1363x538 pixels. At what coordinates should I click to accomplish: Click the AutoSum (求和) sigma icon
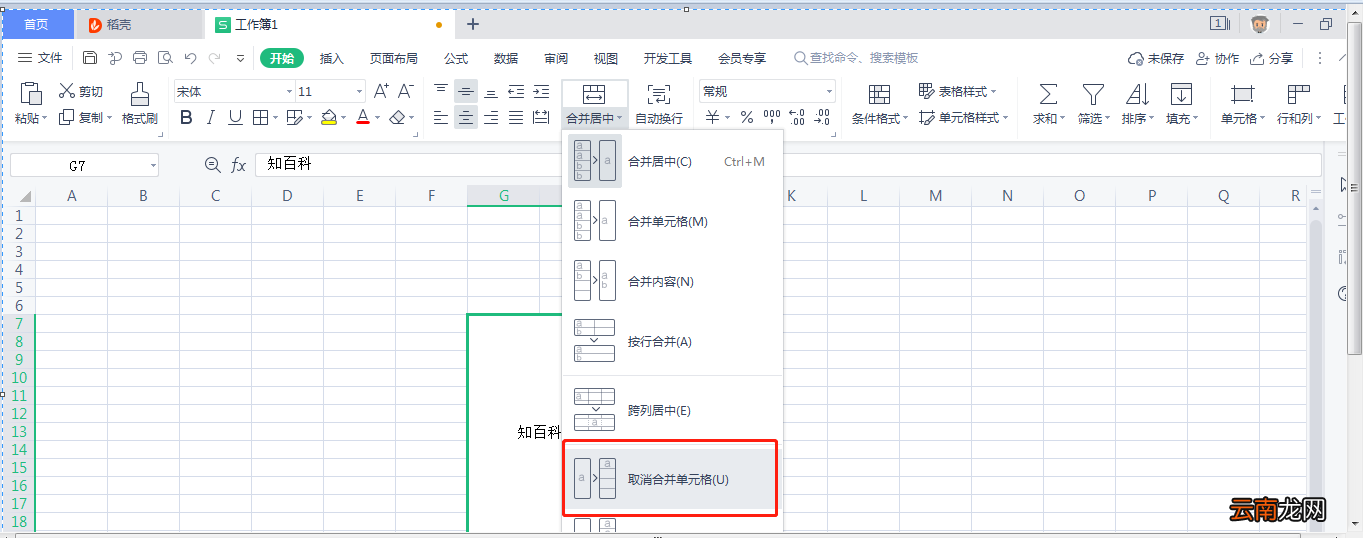pos(1048,94)
